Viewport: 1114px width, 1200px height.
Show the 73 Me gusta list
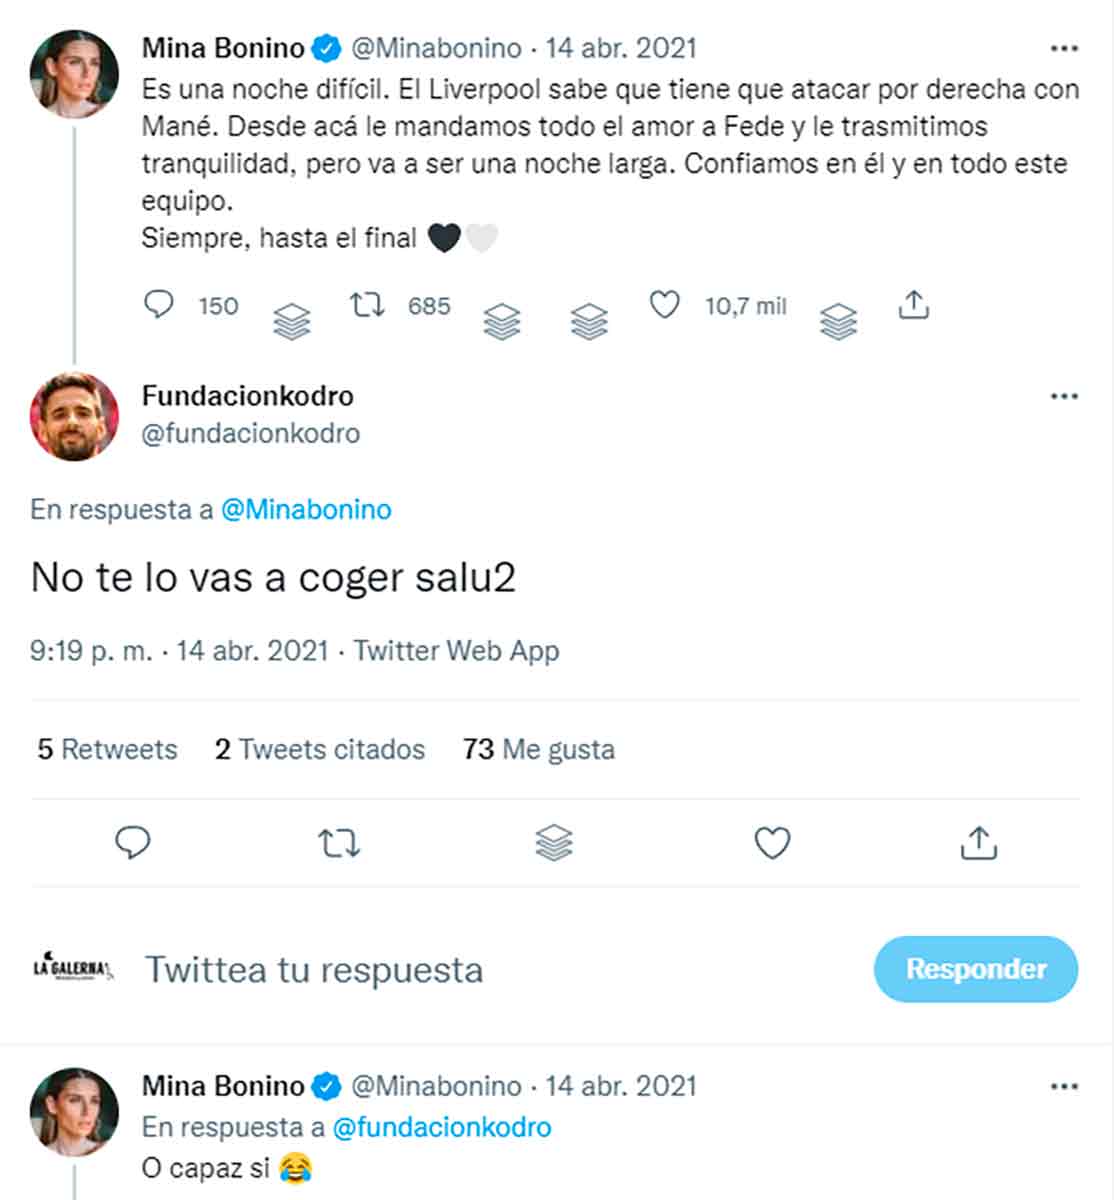[x=539, y=749]
